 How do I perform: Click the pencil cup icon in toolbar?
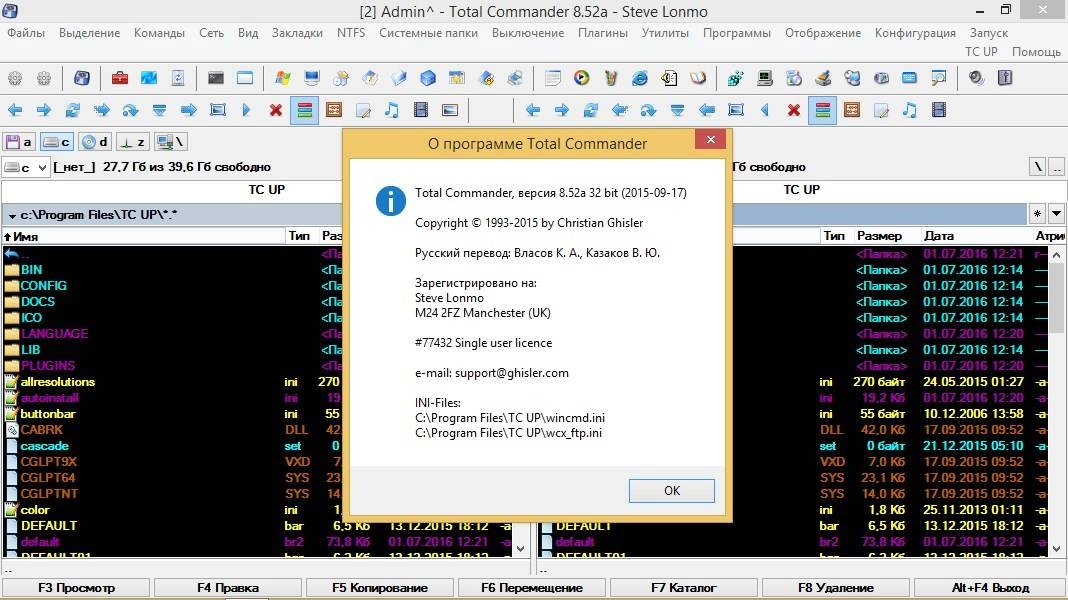point(610,78)
